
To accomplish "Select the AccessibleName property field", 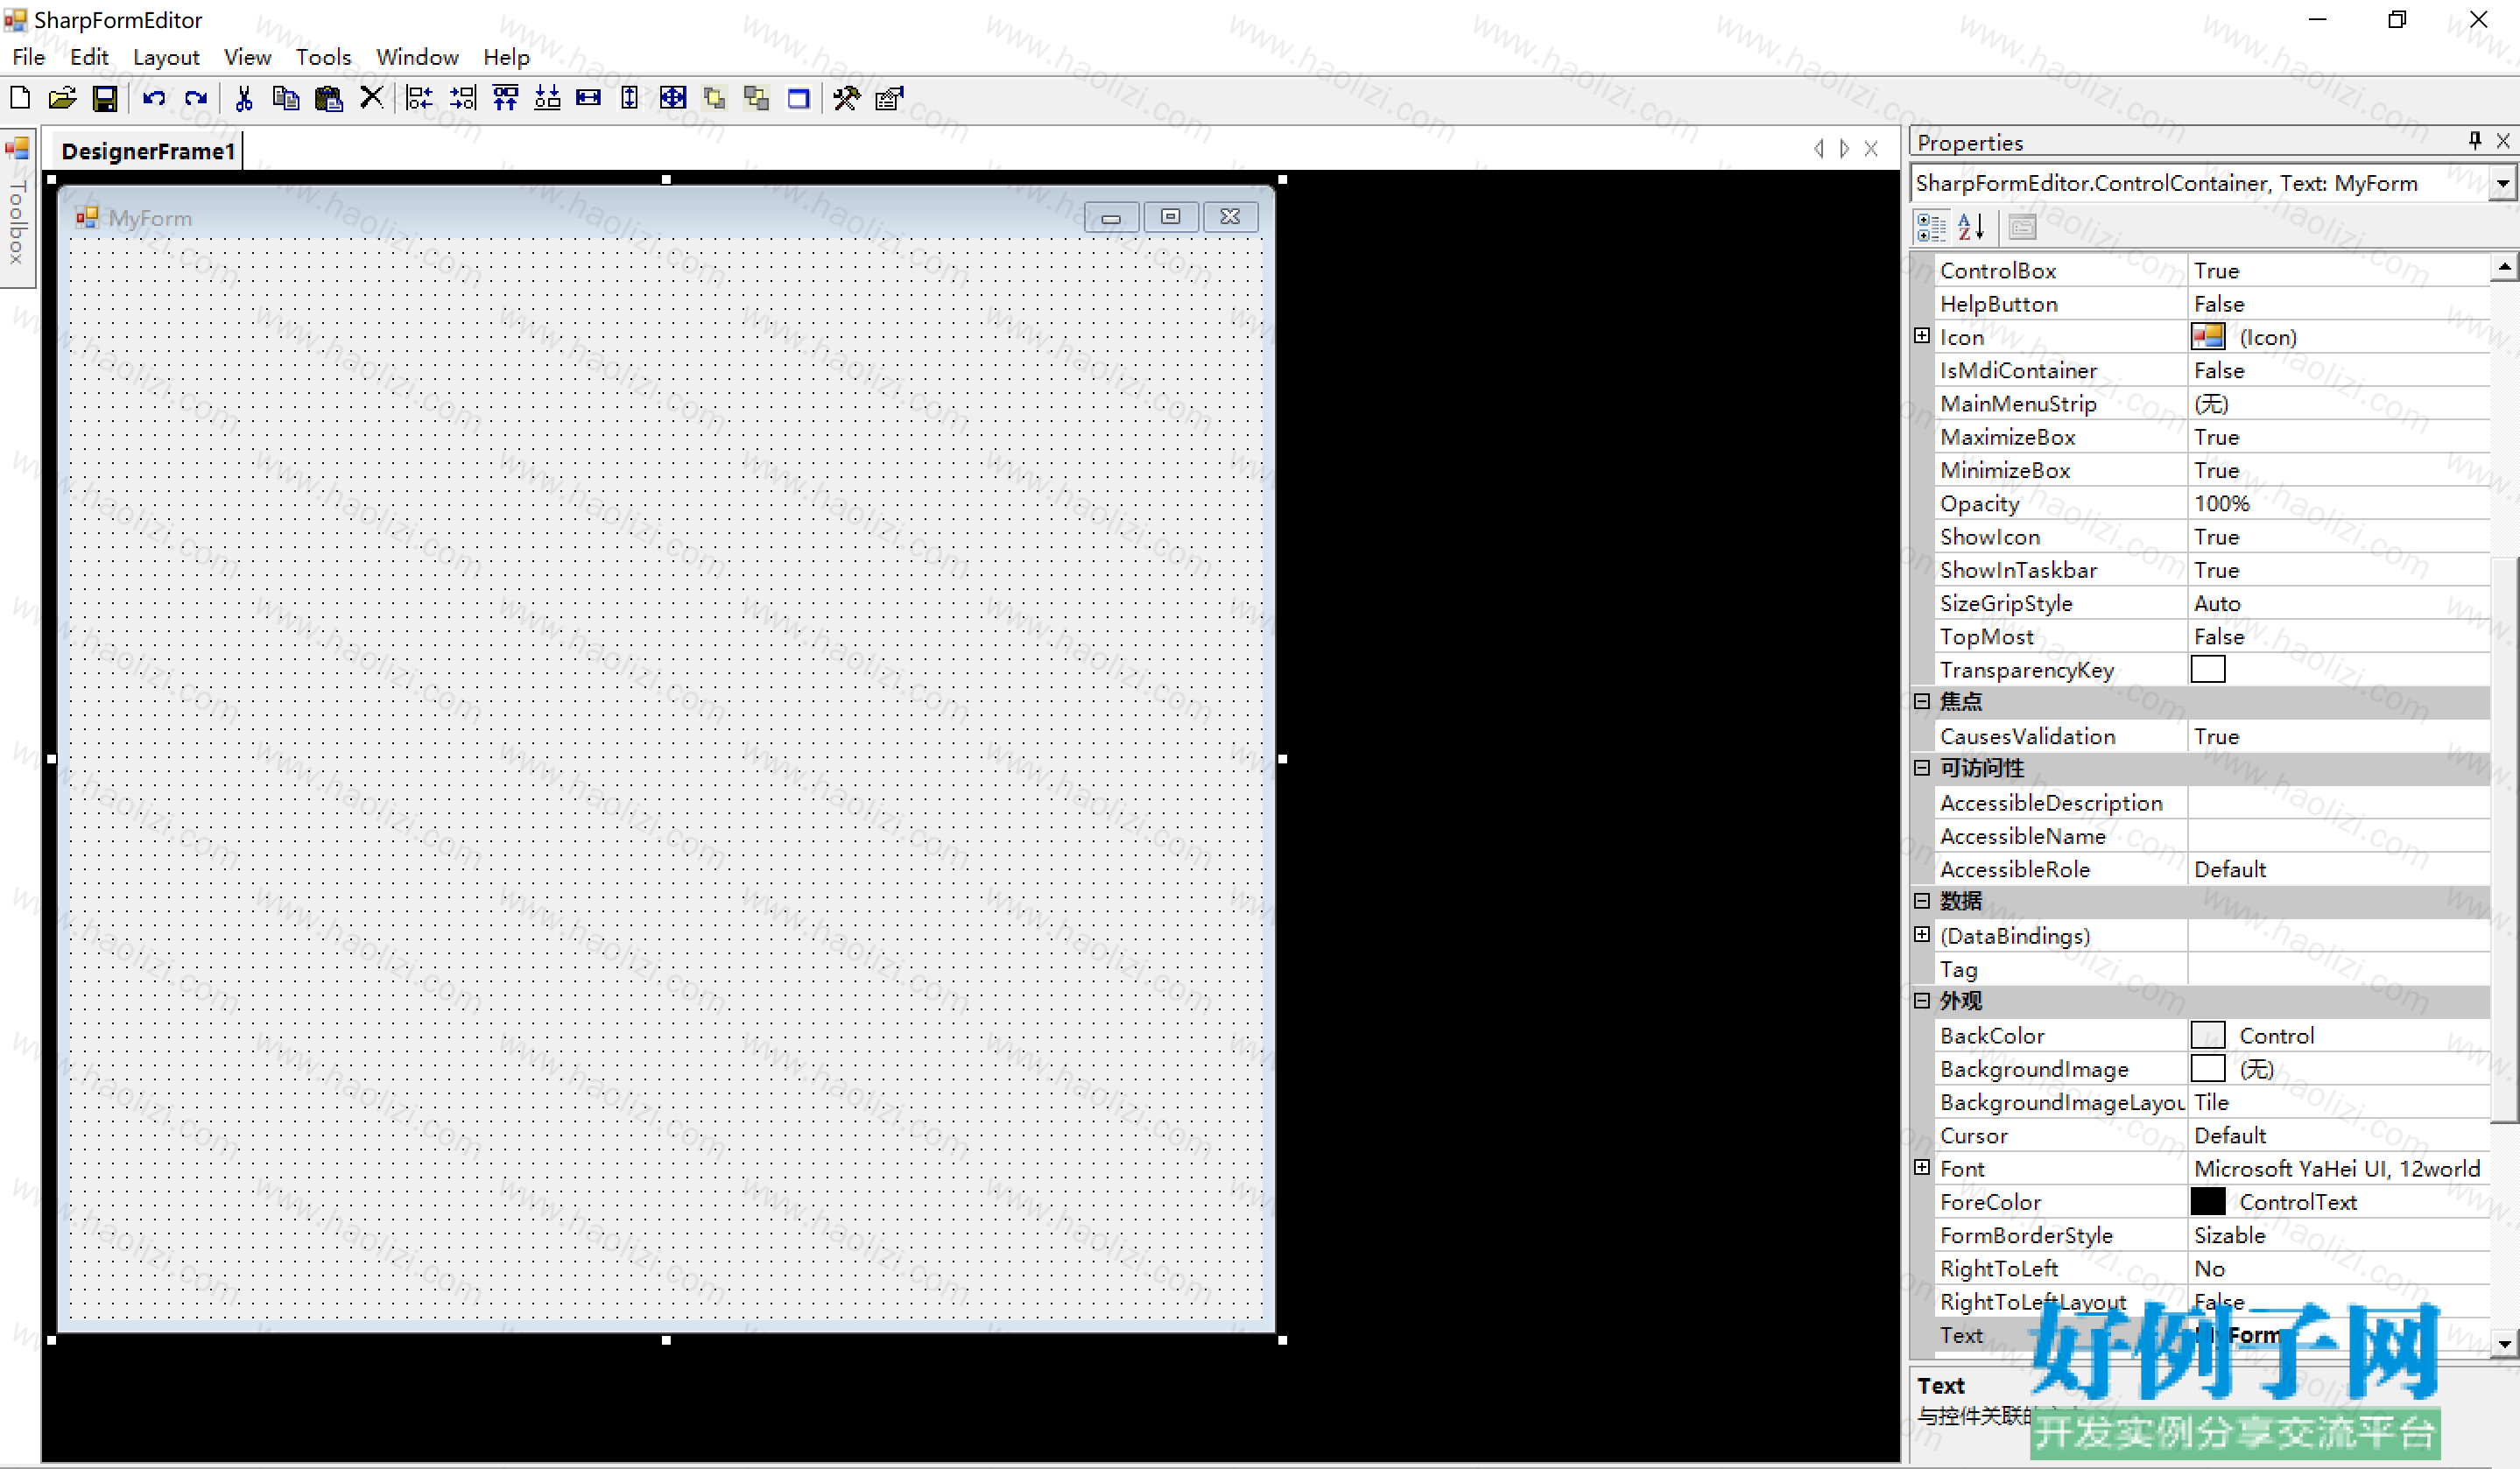I will pos(2338,836).
